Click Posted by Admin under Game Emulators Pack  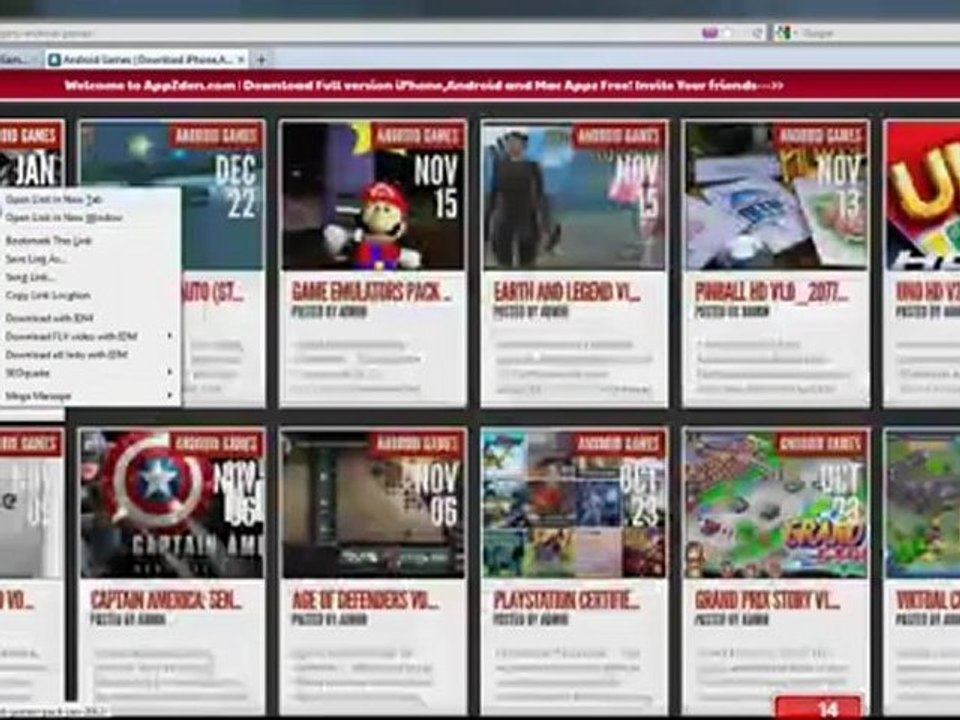tap(329, 312)
